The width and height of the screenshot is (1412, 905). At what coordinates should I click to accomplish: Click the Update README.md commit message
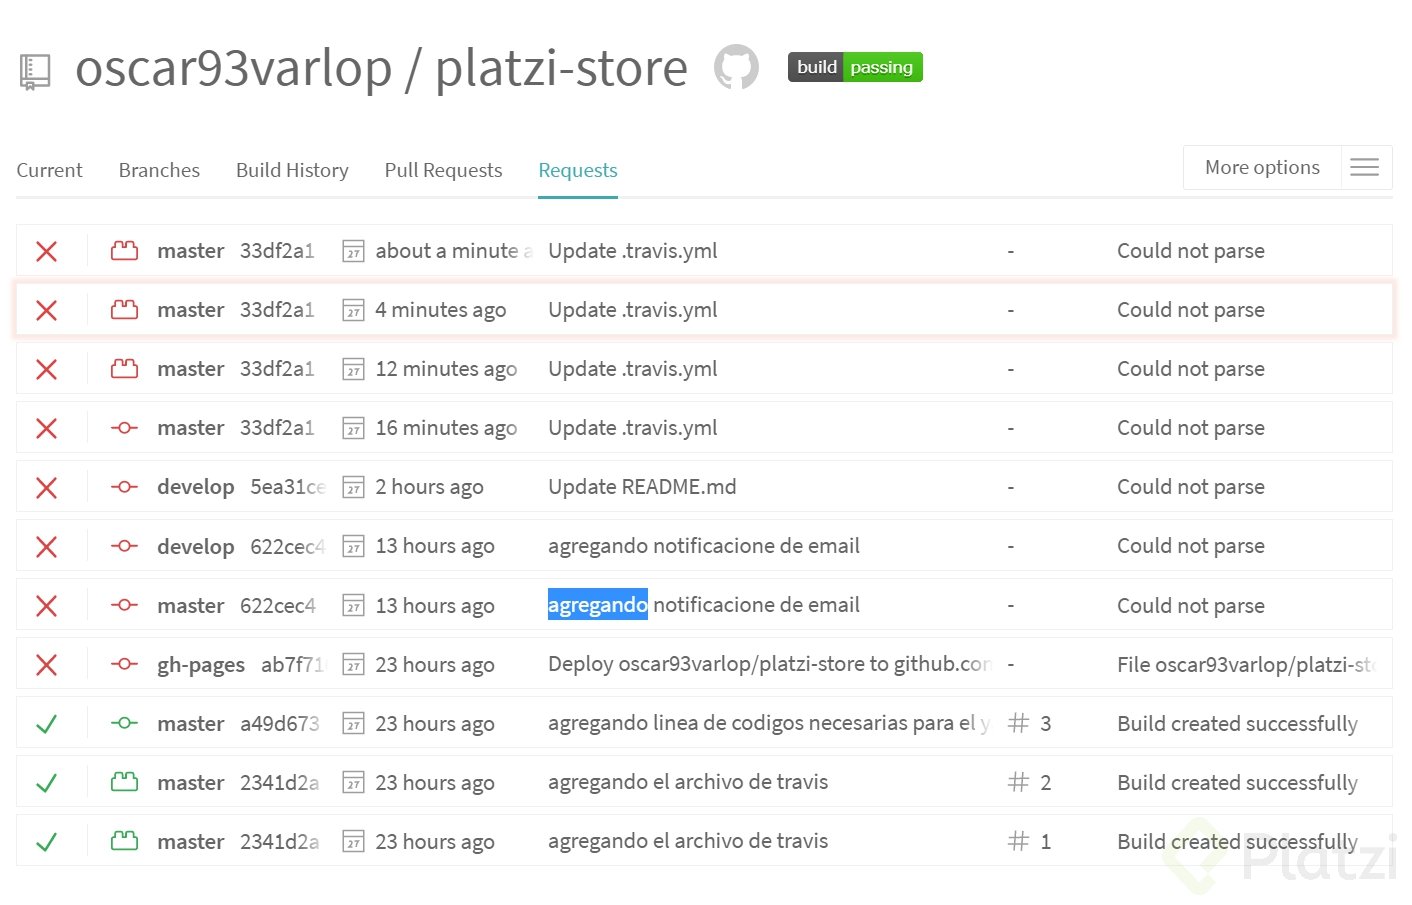point(642,487)
